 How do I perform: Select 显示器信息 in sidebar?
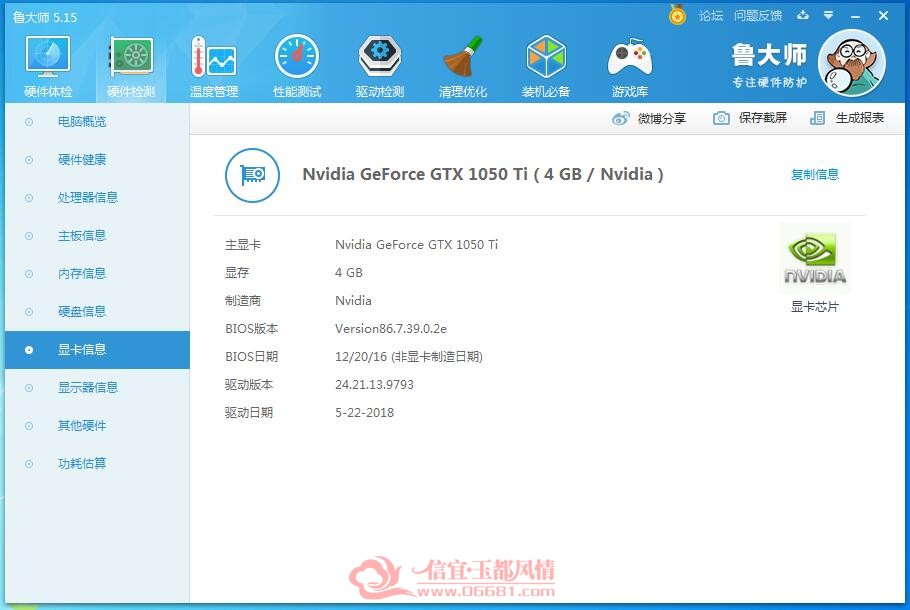[97, 388]
